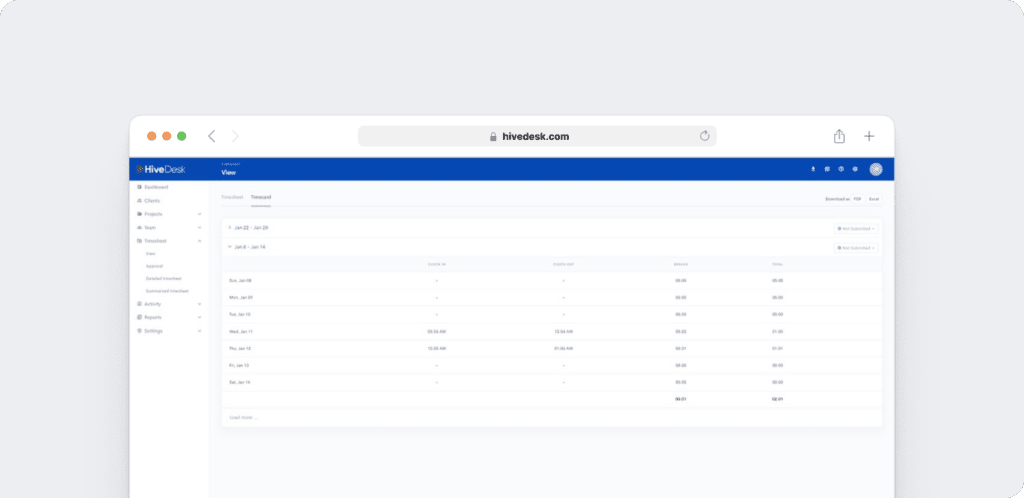Open Dashboard from the sidebar
This screenshot has height=498, width=1024.
[x=155, y=187]
